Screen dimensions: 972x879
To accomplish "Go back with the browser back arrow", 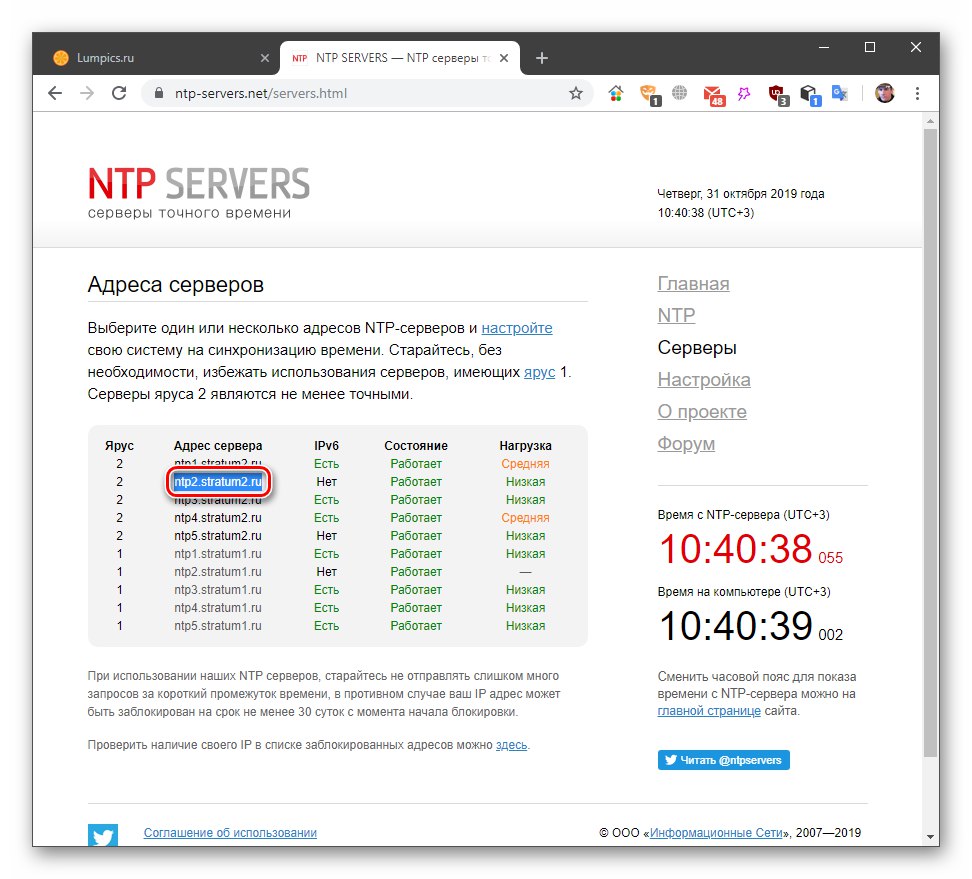I will [x=55, y=94].
